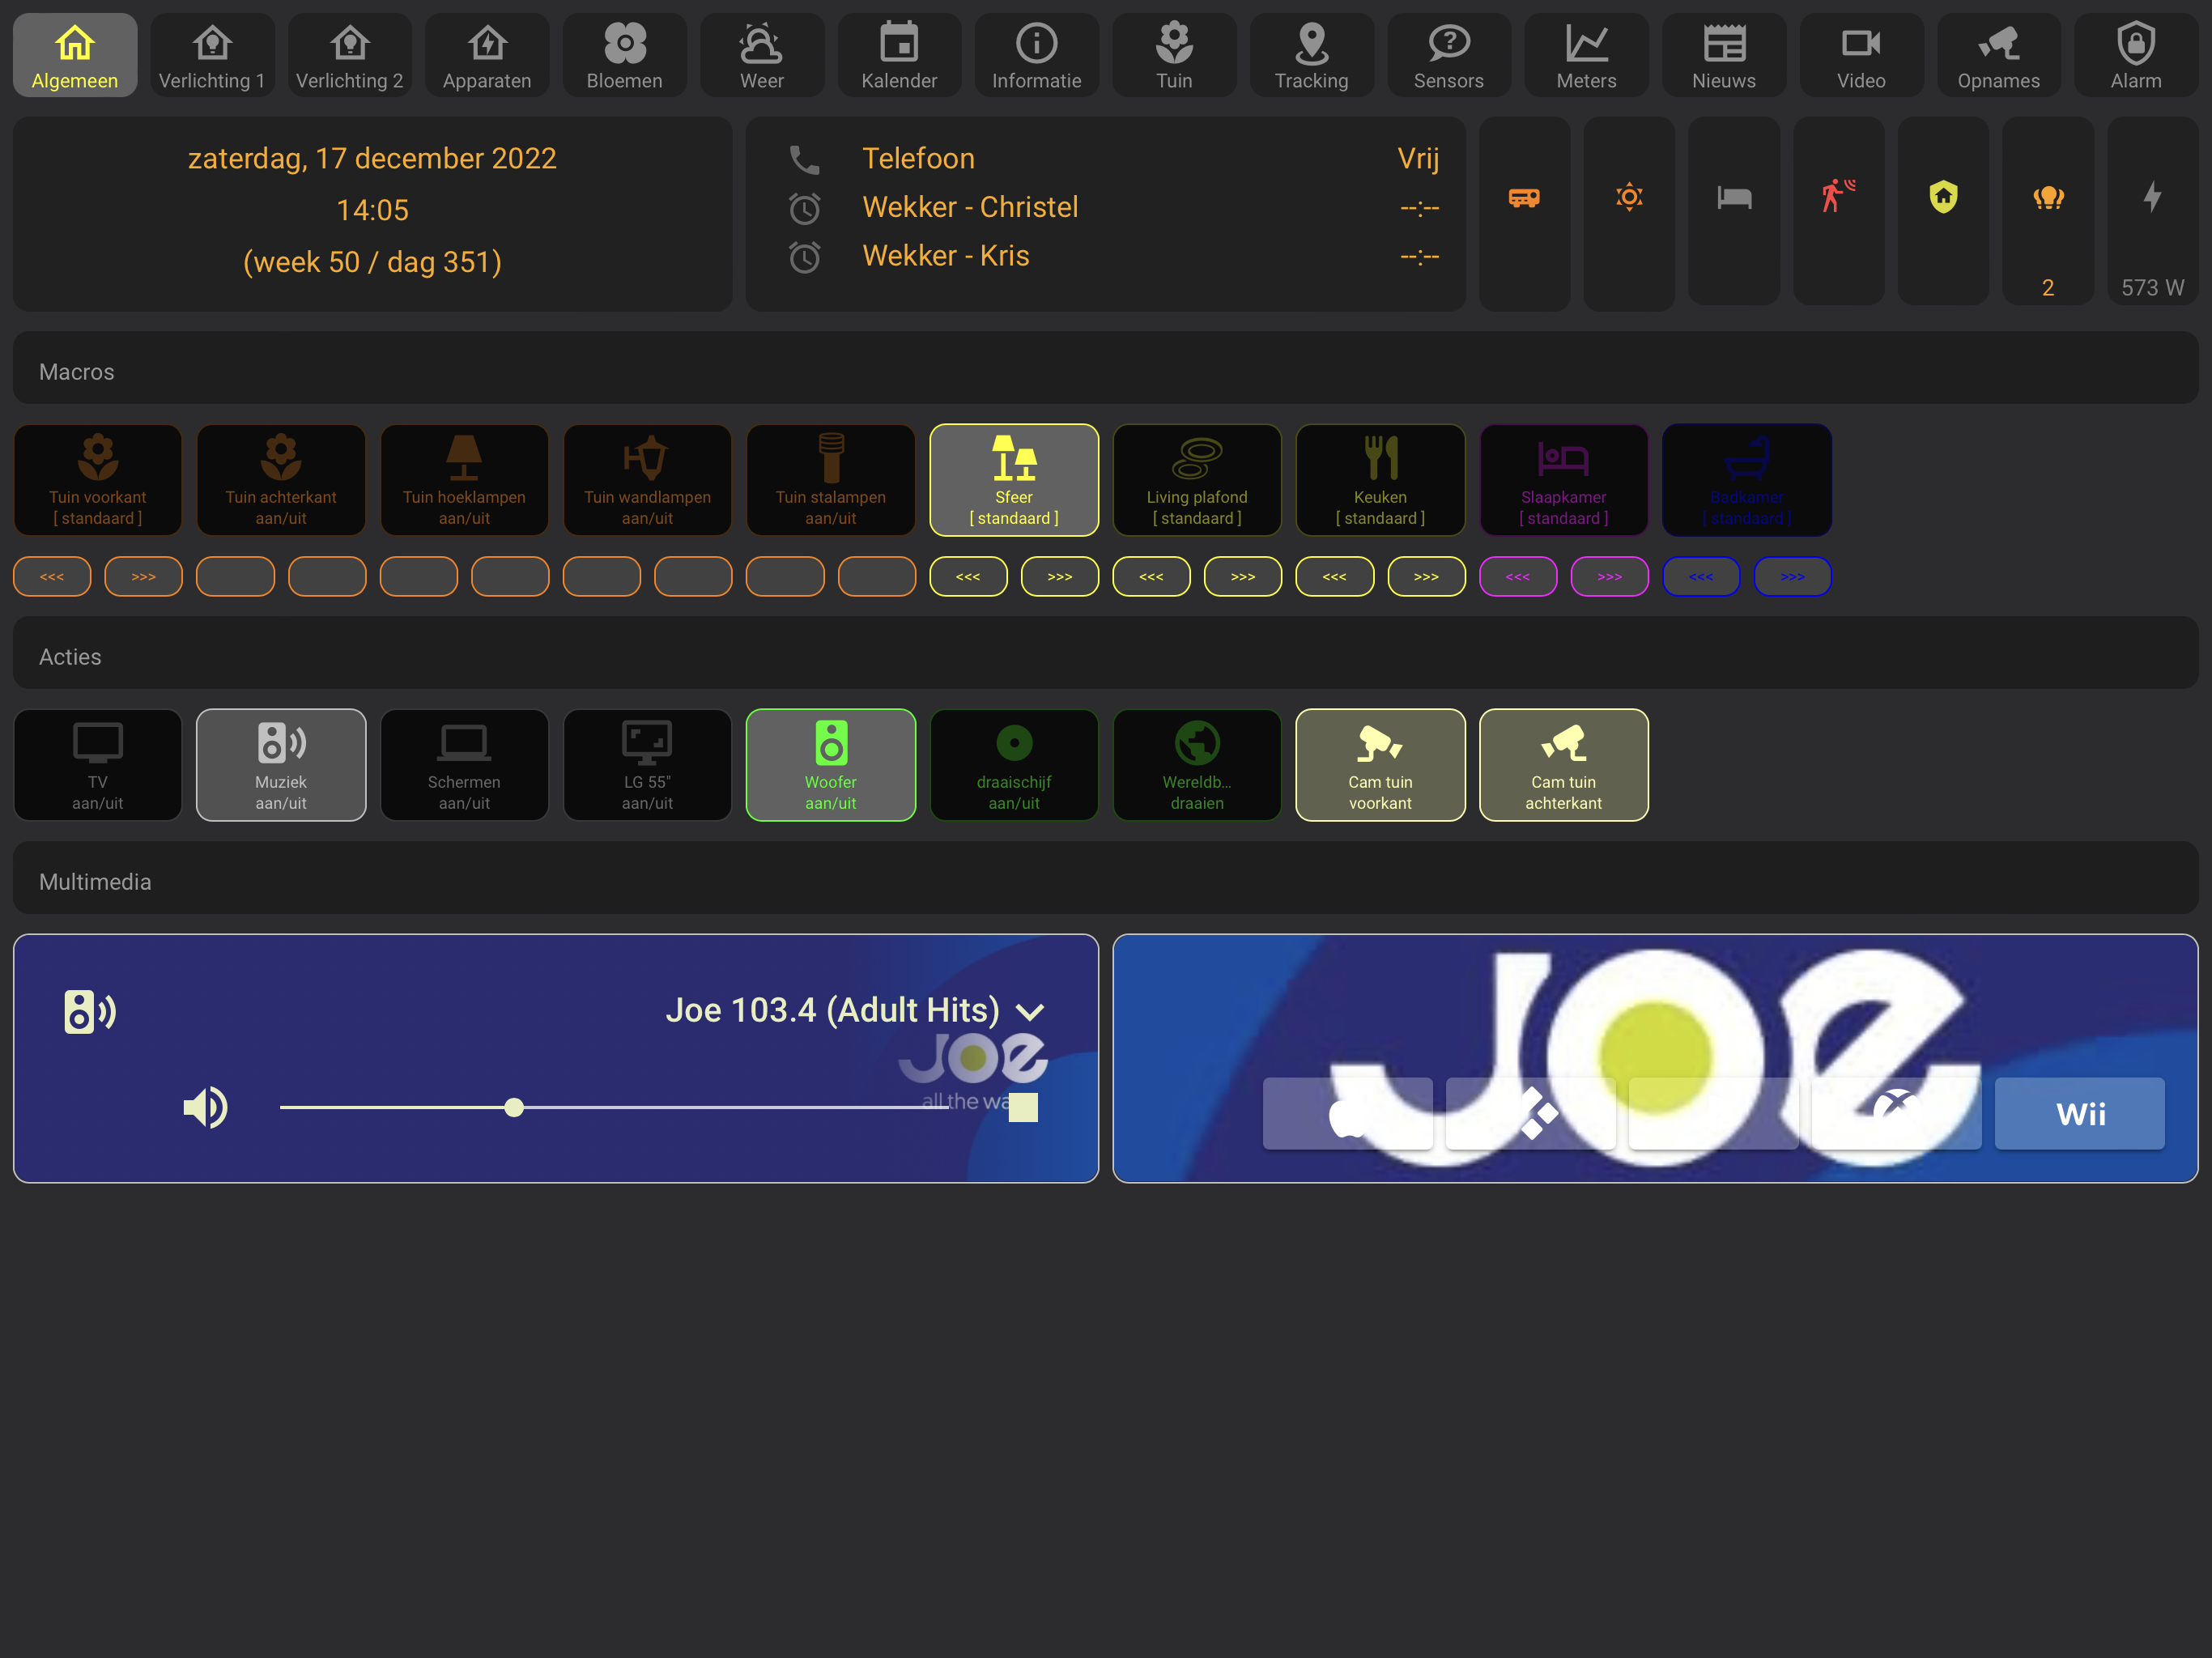
Task: Toggle Keuken standaard macro
Action: tap(1380, 480)
